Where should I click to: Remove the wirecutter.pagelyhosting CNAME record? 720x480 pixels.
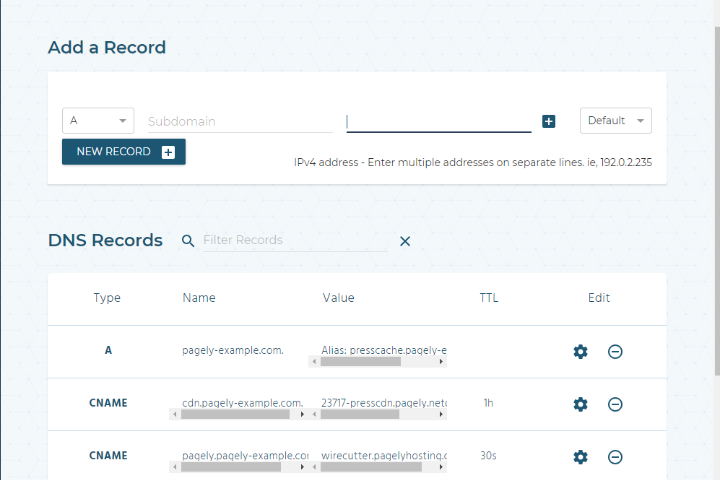pyautogui.click(x=615, y=457)
